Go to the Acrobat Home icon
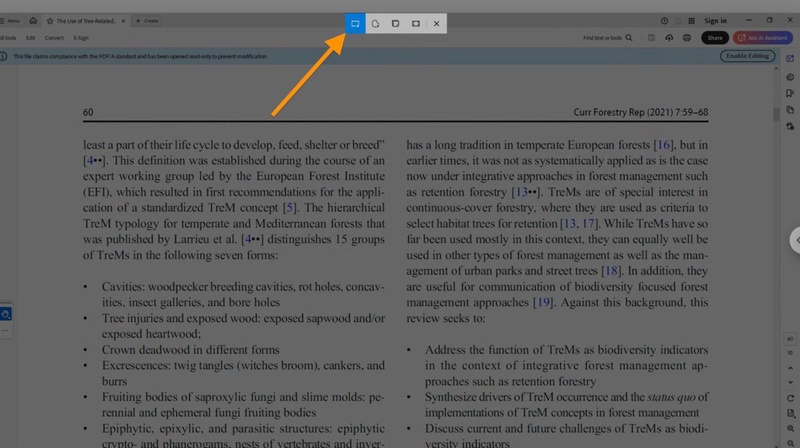The height and width of the screenshot is (448, 800). [33, 20]
